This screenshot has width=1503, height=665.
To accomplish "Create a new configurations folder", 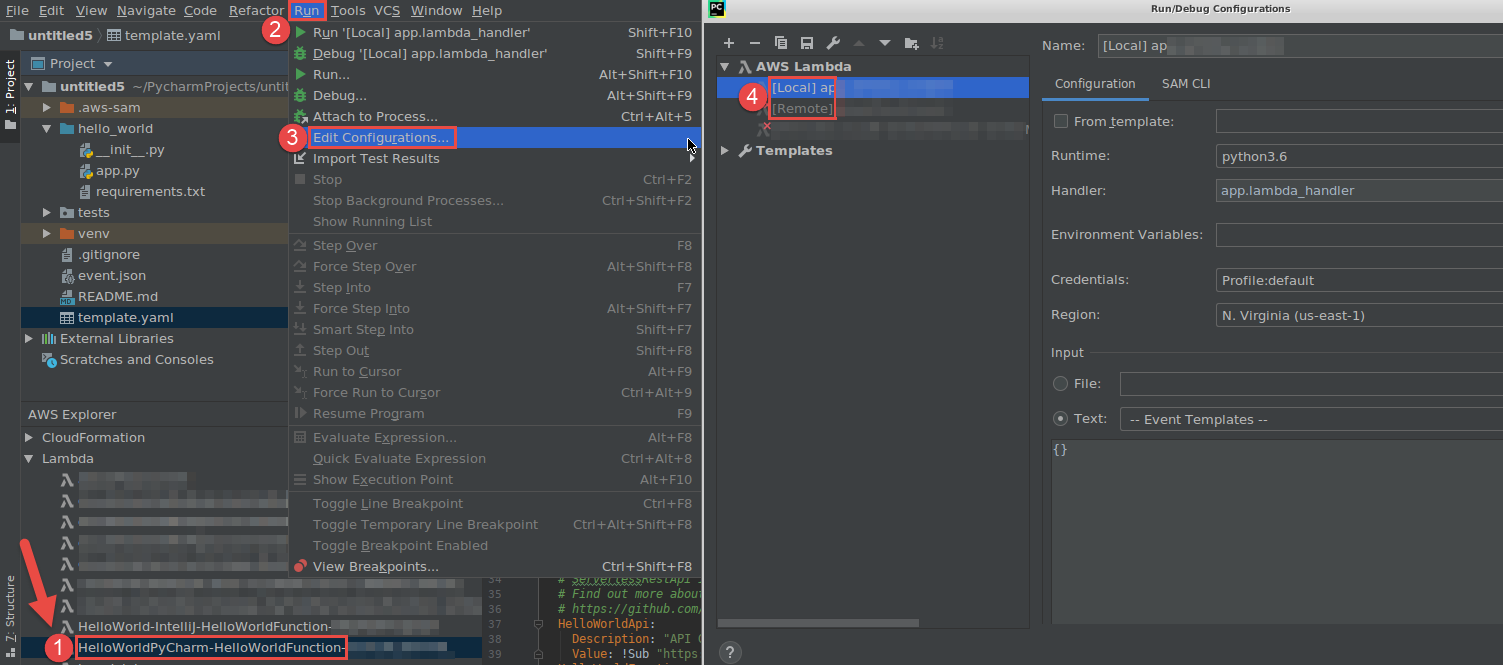I will point(911,43).
